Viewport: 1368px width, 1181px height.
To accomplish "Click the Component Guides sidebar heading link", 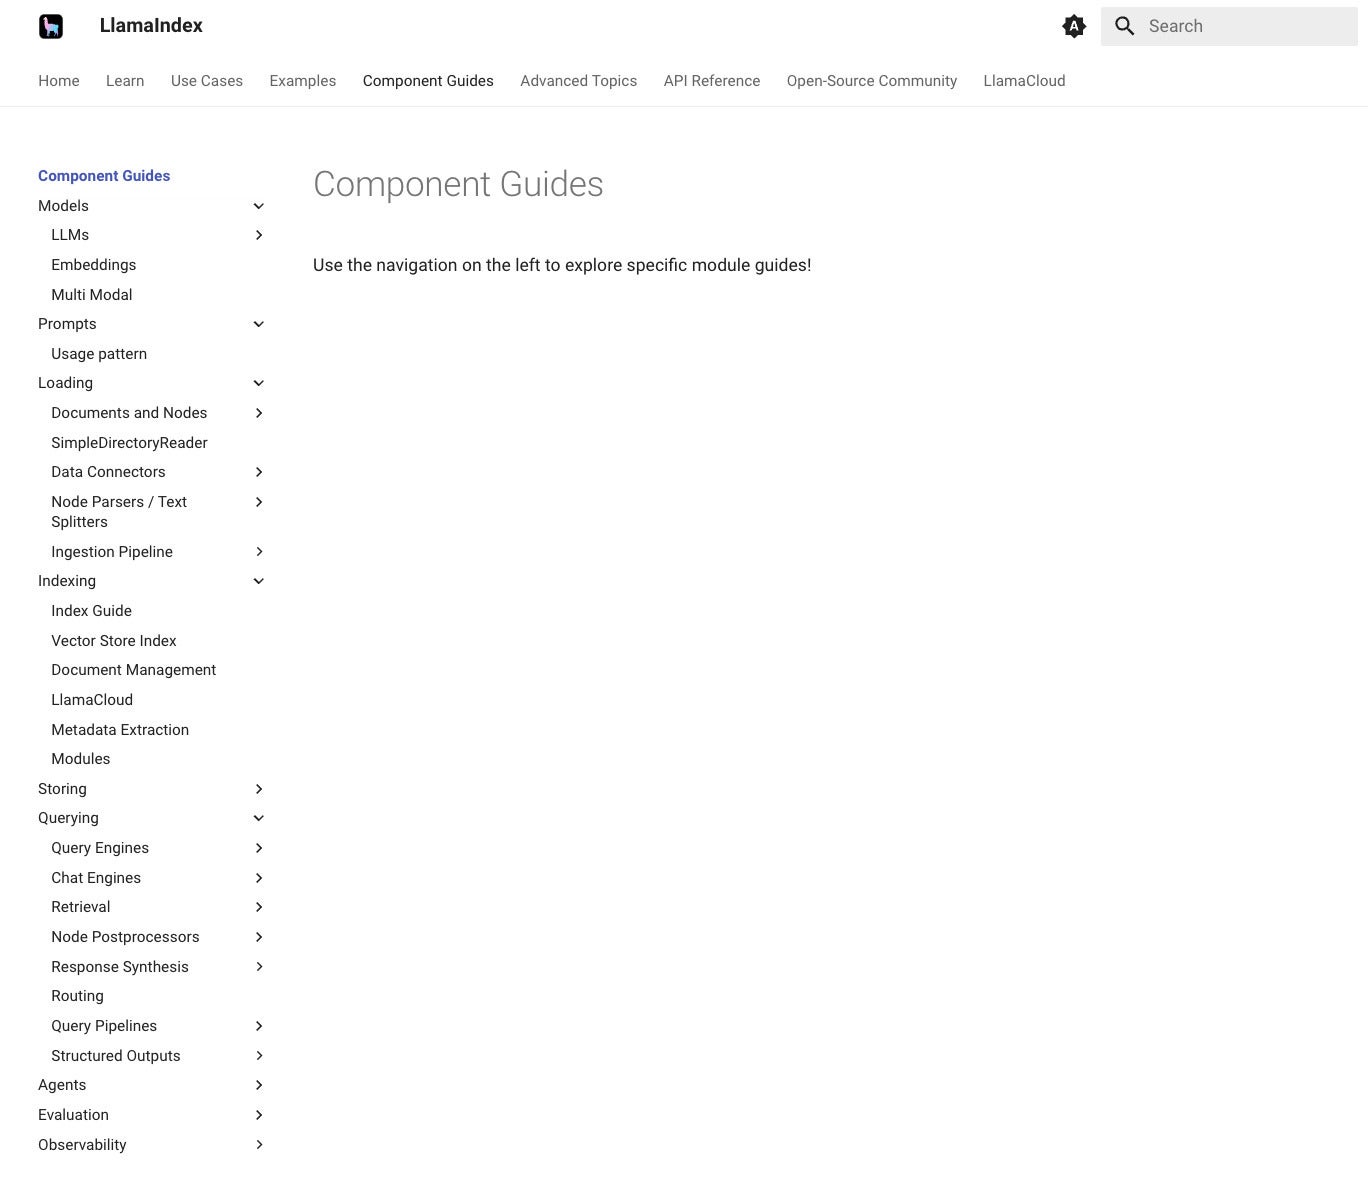I will (104, 176).
